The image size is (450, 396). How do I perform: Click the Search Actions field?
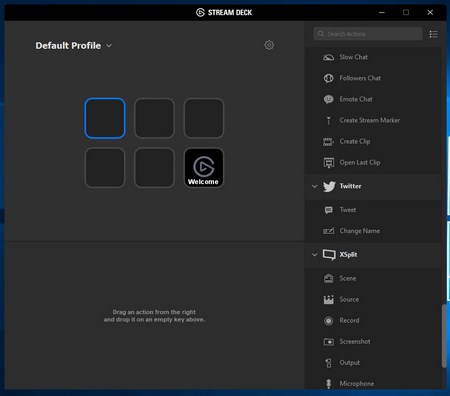(368, 34)
